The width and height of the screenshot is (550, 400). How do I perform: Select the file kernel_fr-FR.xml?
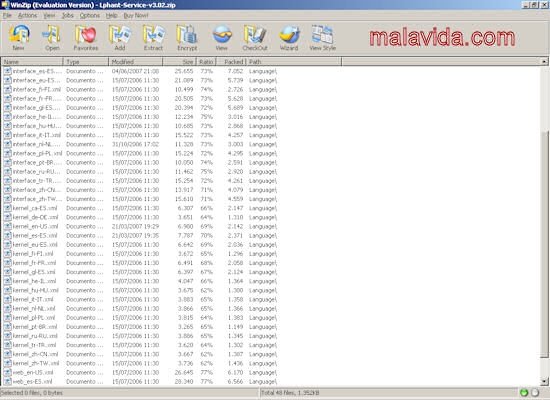click(x=34, y=263)
